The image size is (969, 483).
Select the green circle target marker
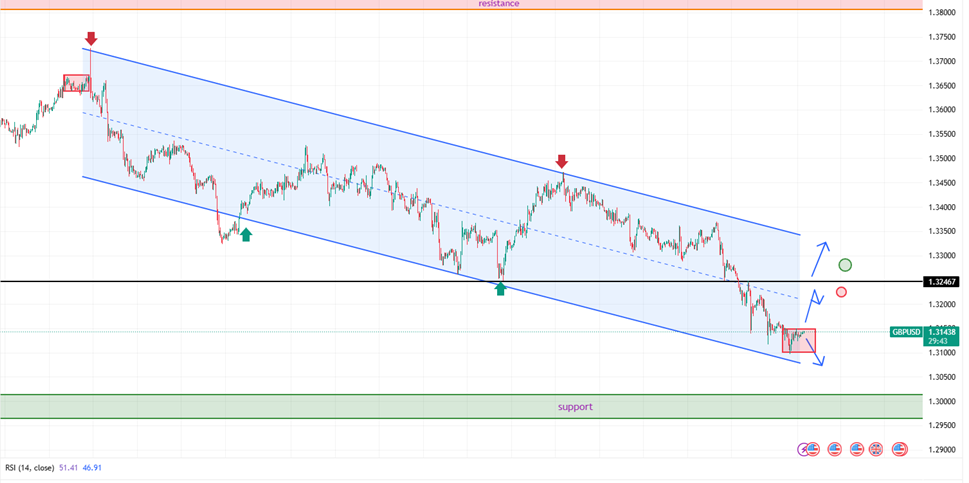click(x=846, y=265)
